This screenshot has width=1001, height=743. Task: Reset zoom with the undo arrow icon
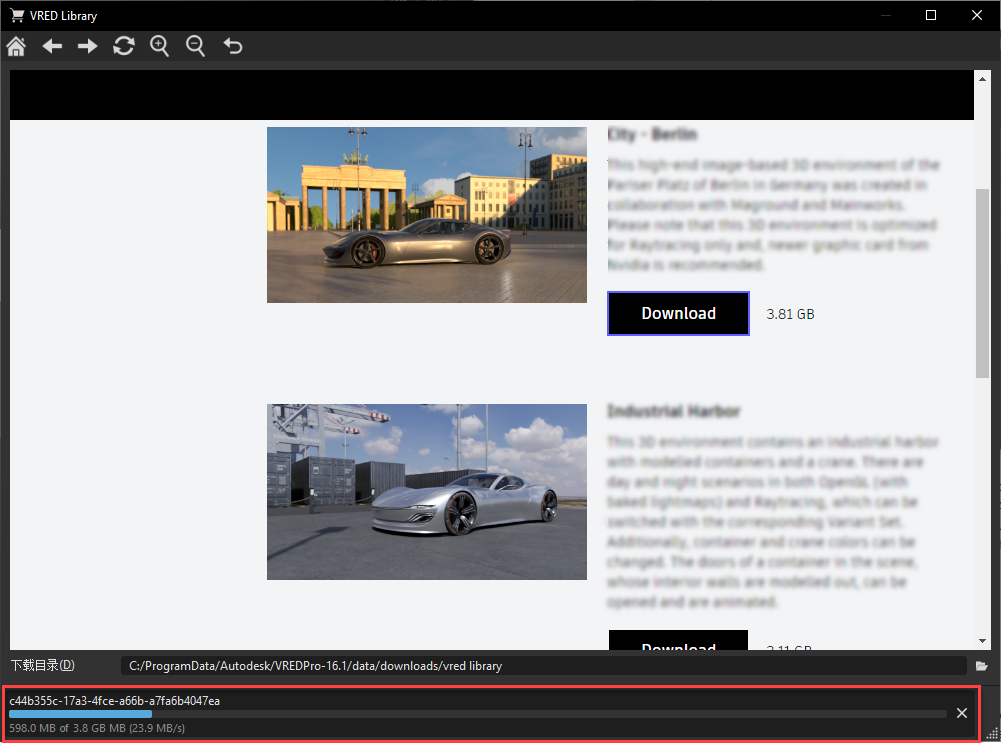click(233, 47)
